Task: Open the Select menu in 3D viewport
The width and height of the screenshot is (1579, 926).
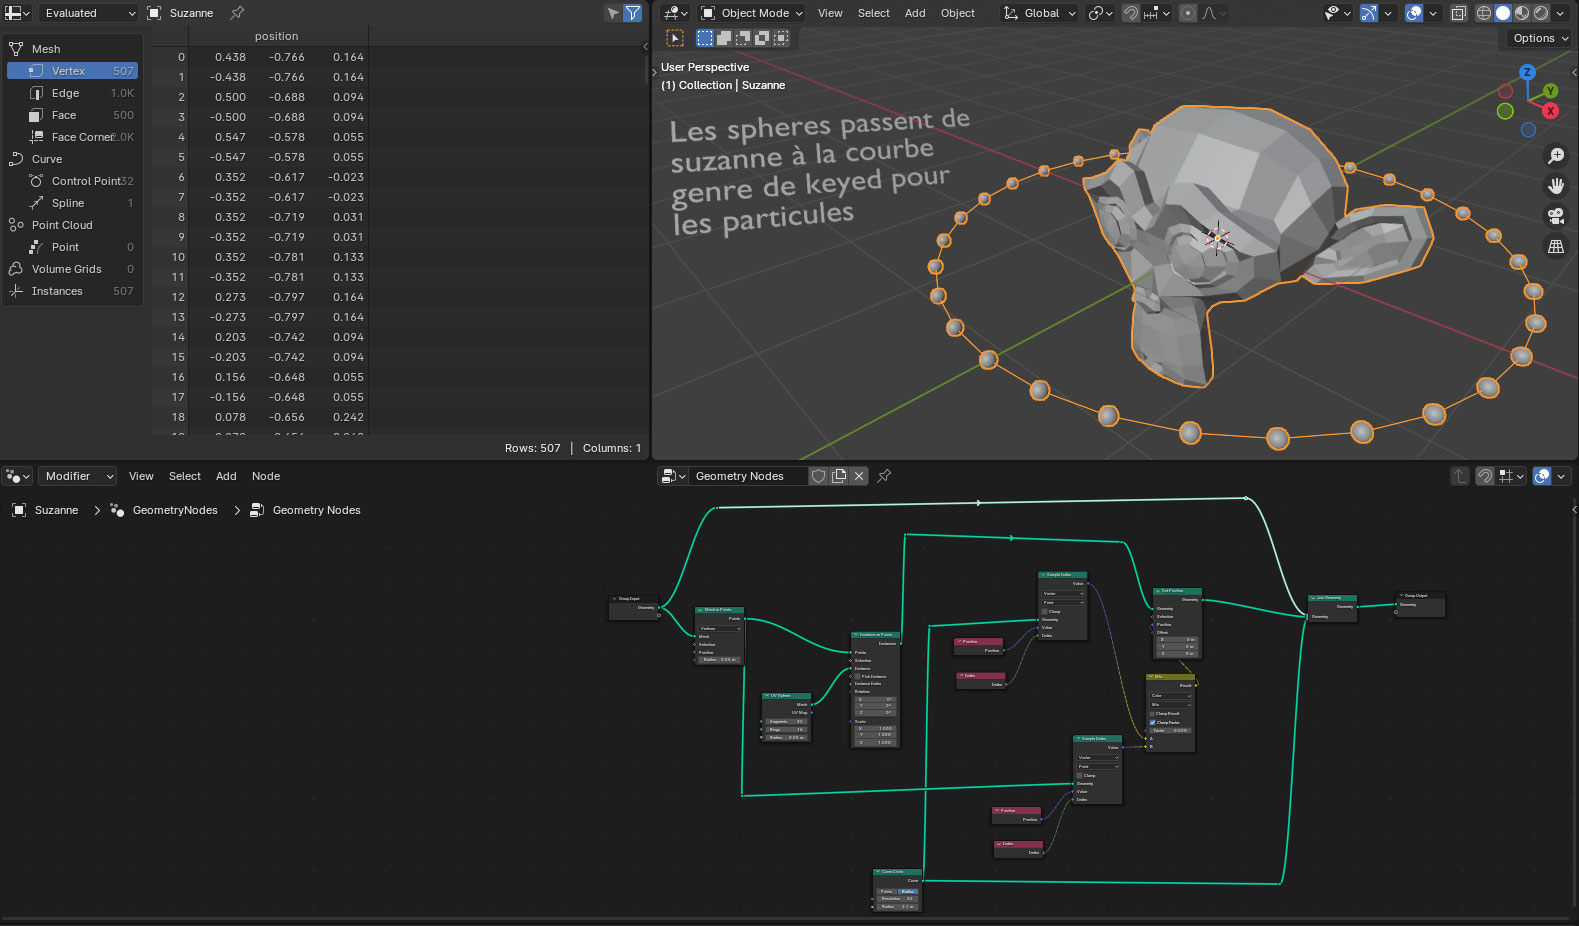Action: click(874, 13)
